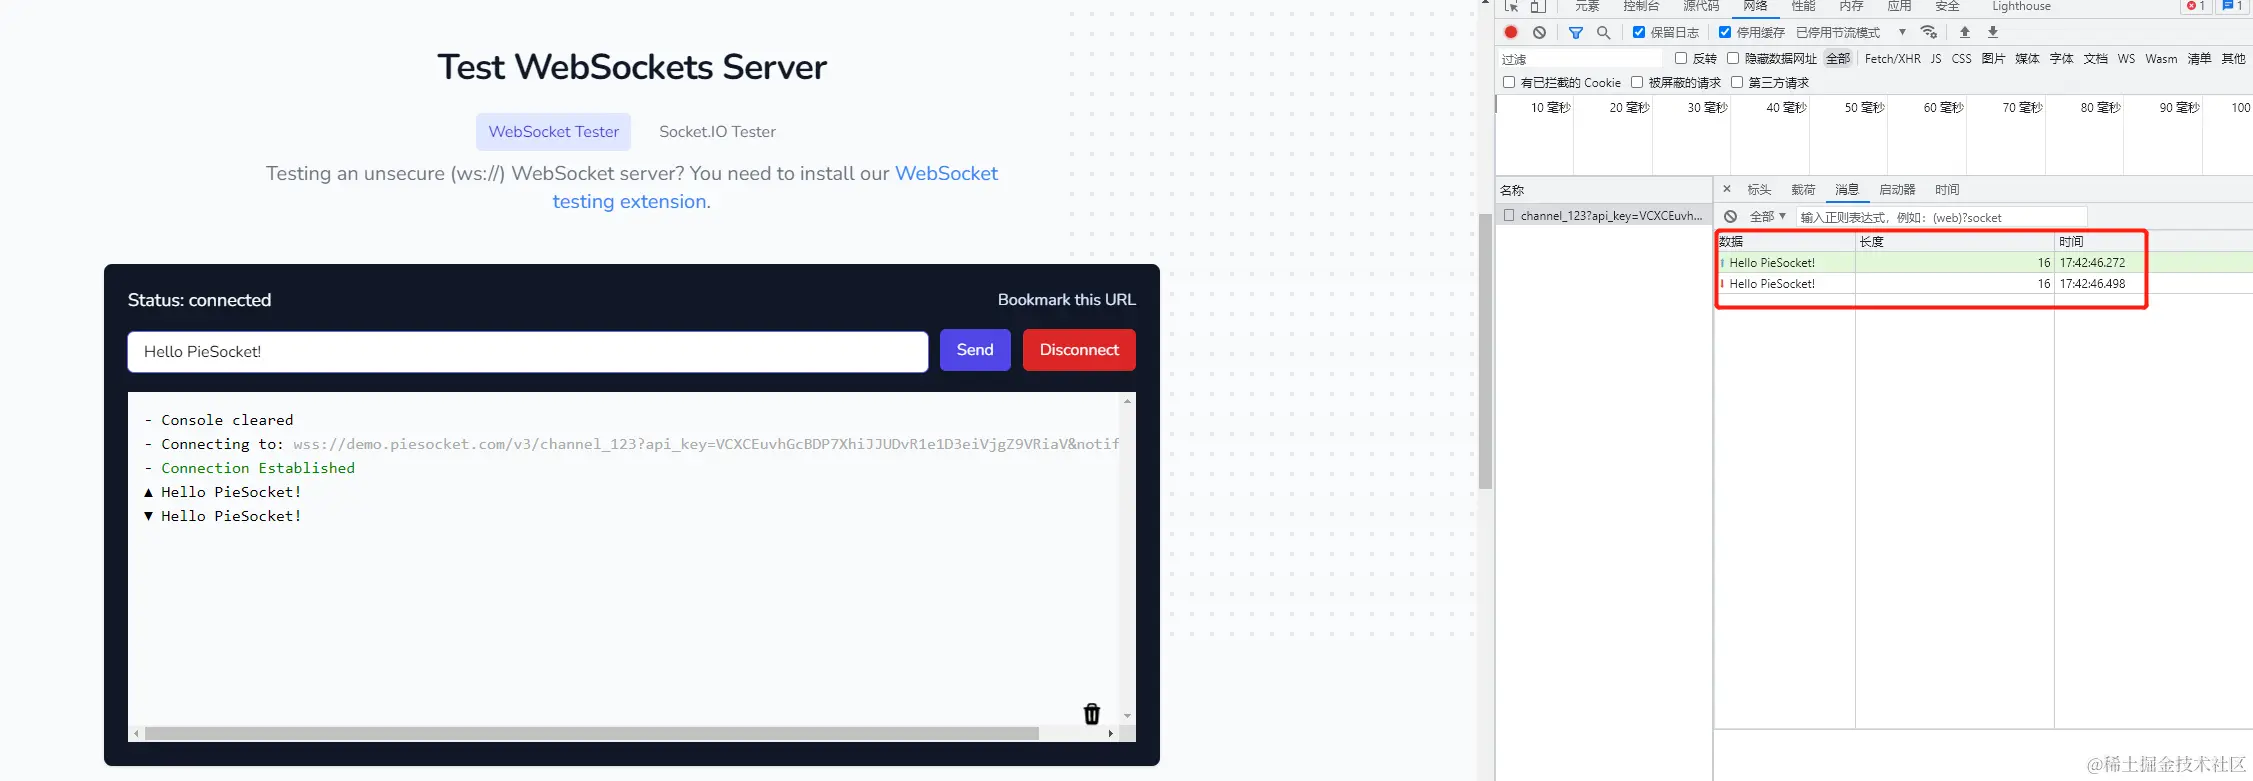
Task: Switch to the 控制台 DevTools tab
Action: 1641,6
